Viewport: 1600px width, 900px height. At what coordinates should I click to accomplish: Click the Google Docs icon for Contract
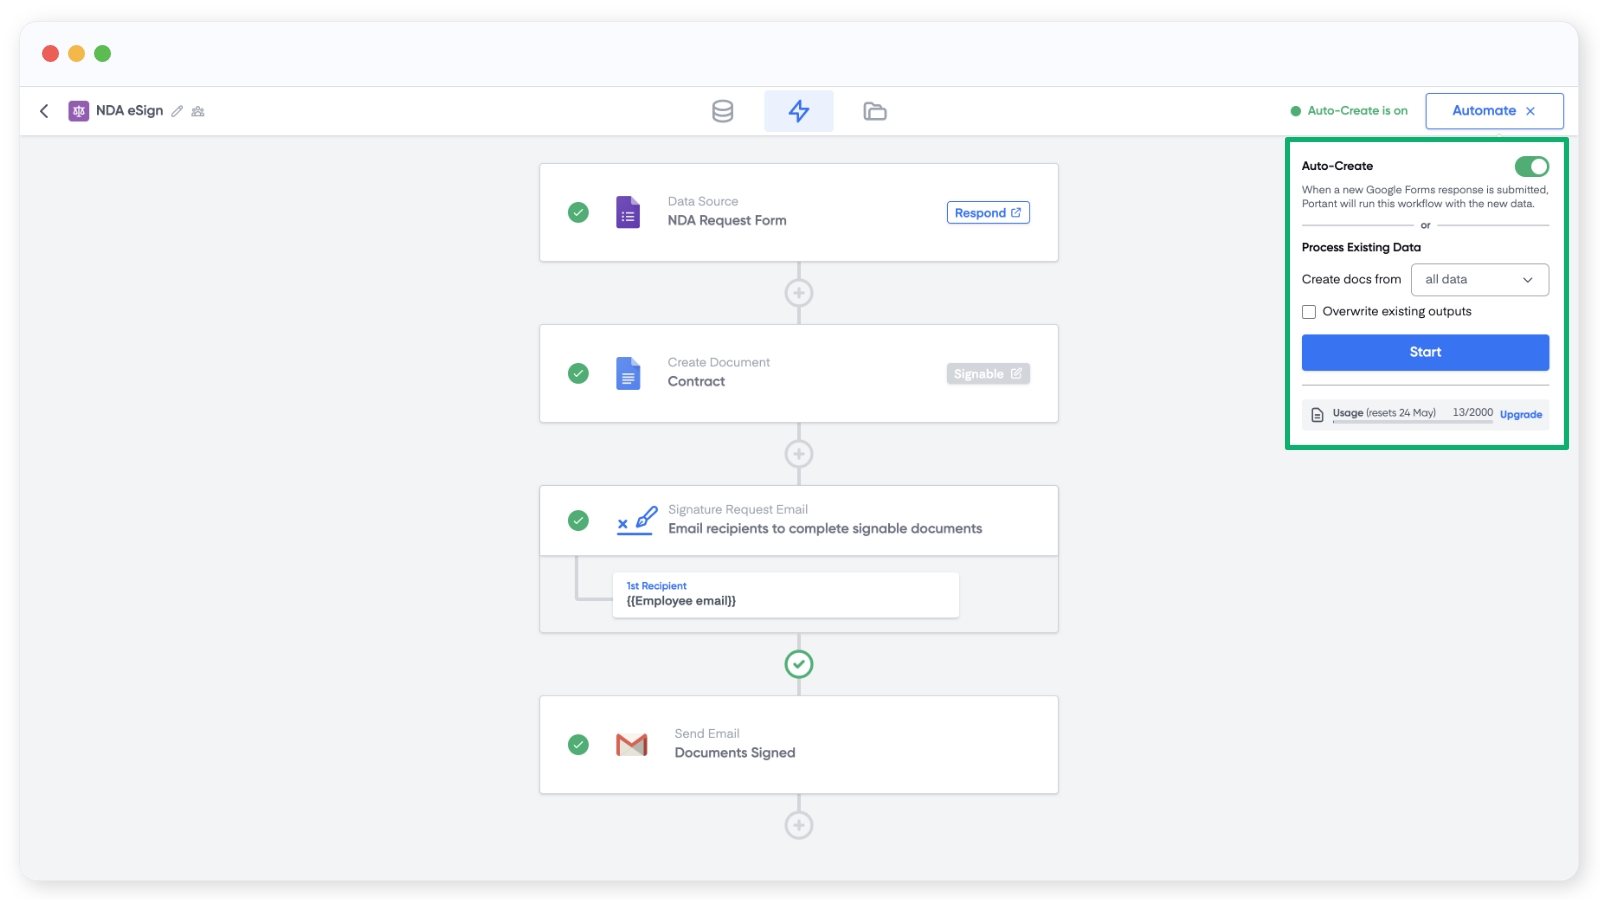628,374
